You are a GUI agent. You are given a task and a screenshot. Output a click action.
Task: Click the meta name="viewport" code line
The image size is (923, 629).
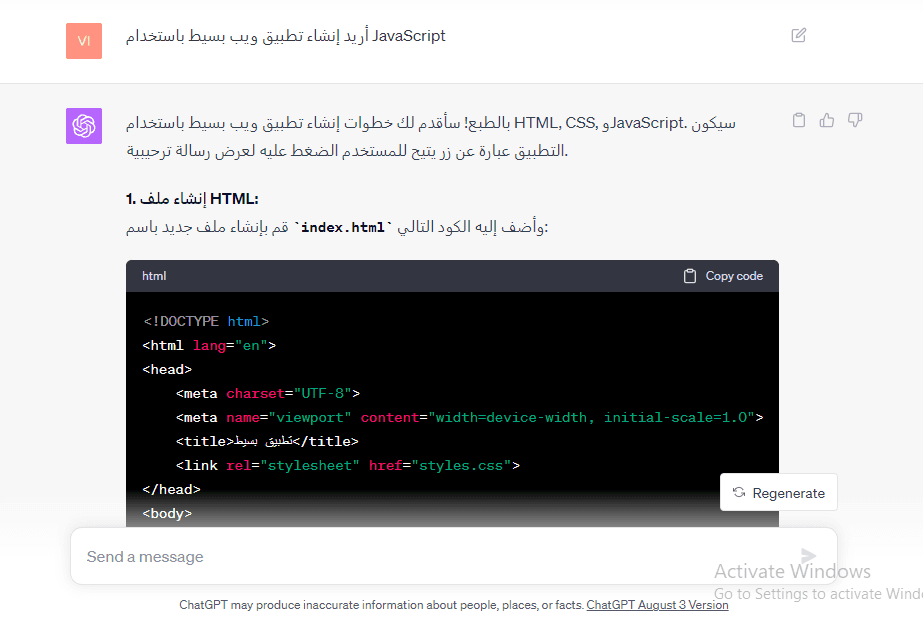[x=469, y=418]
